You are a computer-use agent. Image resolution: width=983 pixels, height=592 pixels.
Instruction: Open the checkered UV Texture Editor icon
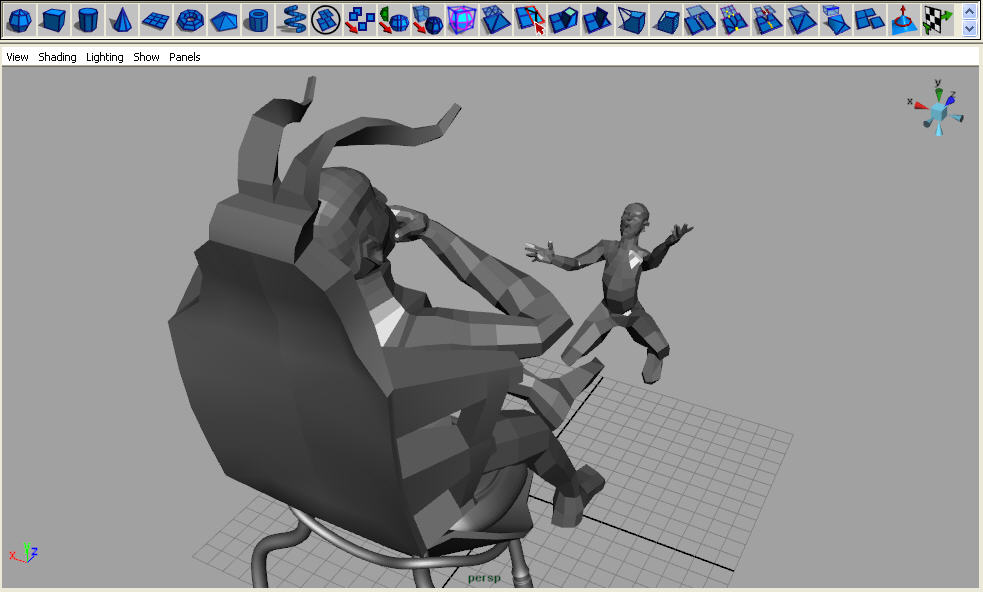[x=938, y=20]
